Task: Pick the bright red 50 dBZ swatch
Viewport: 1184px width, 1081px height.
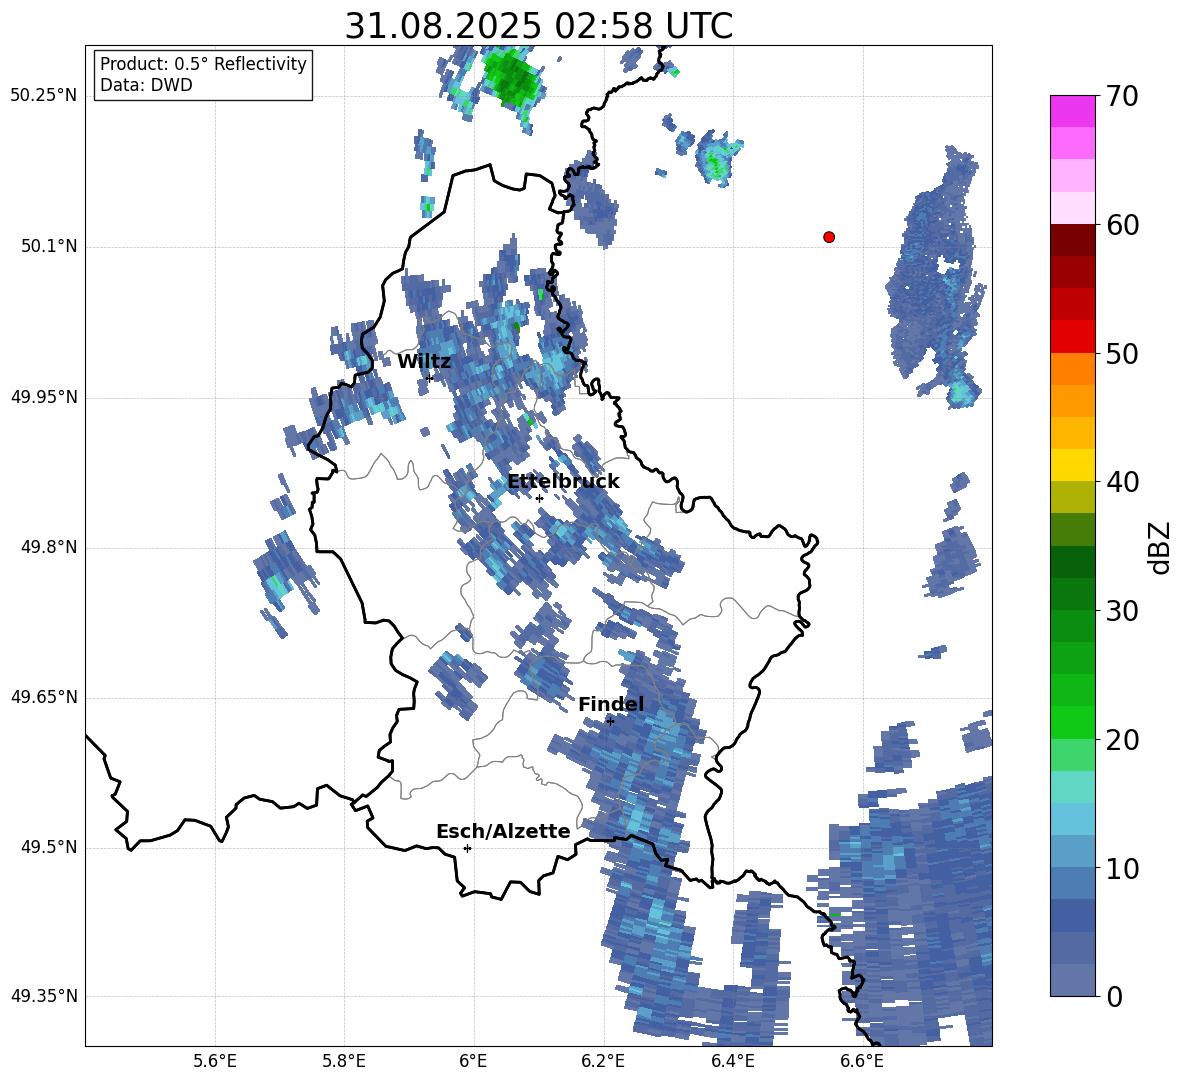Action: click(1073, 337)
